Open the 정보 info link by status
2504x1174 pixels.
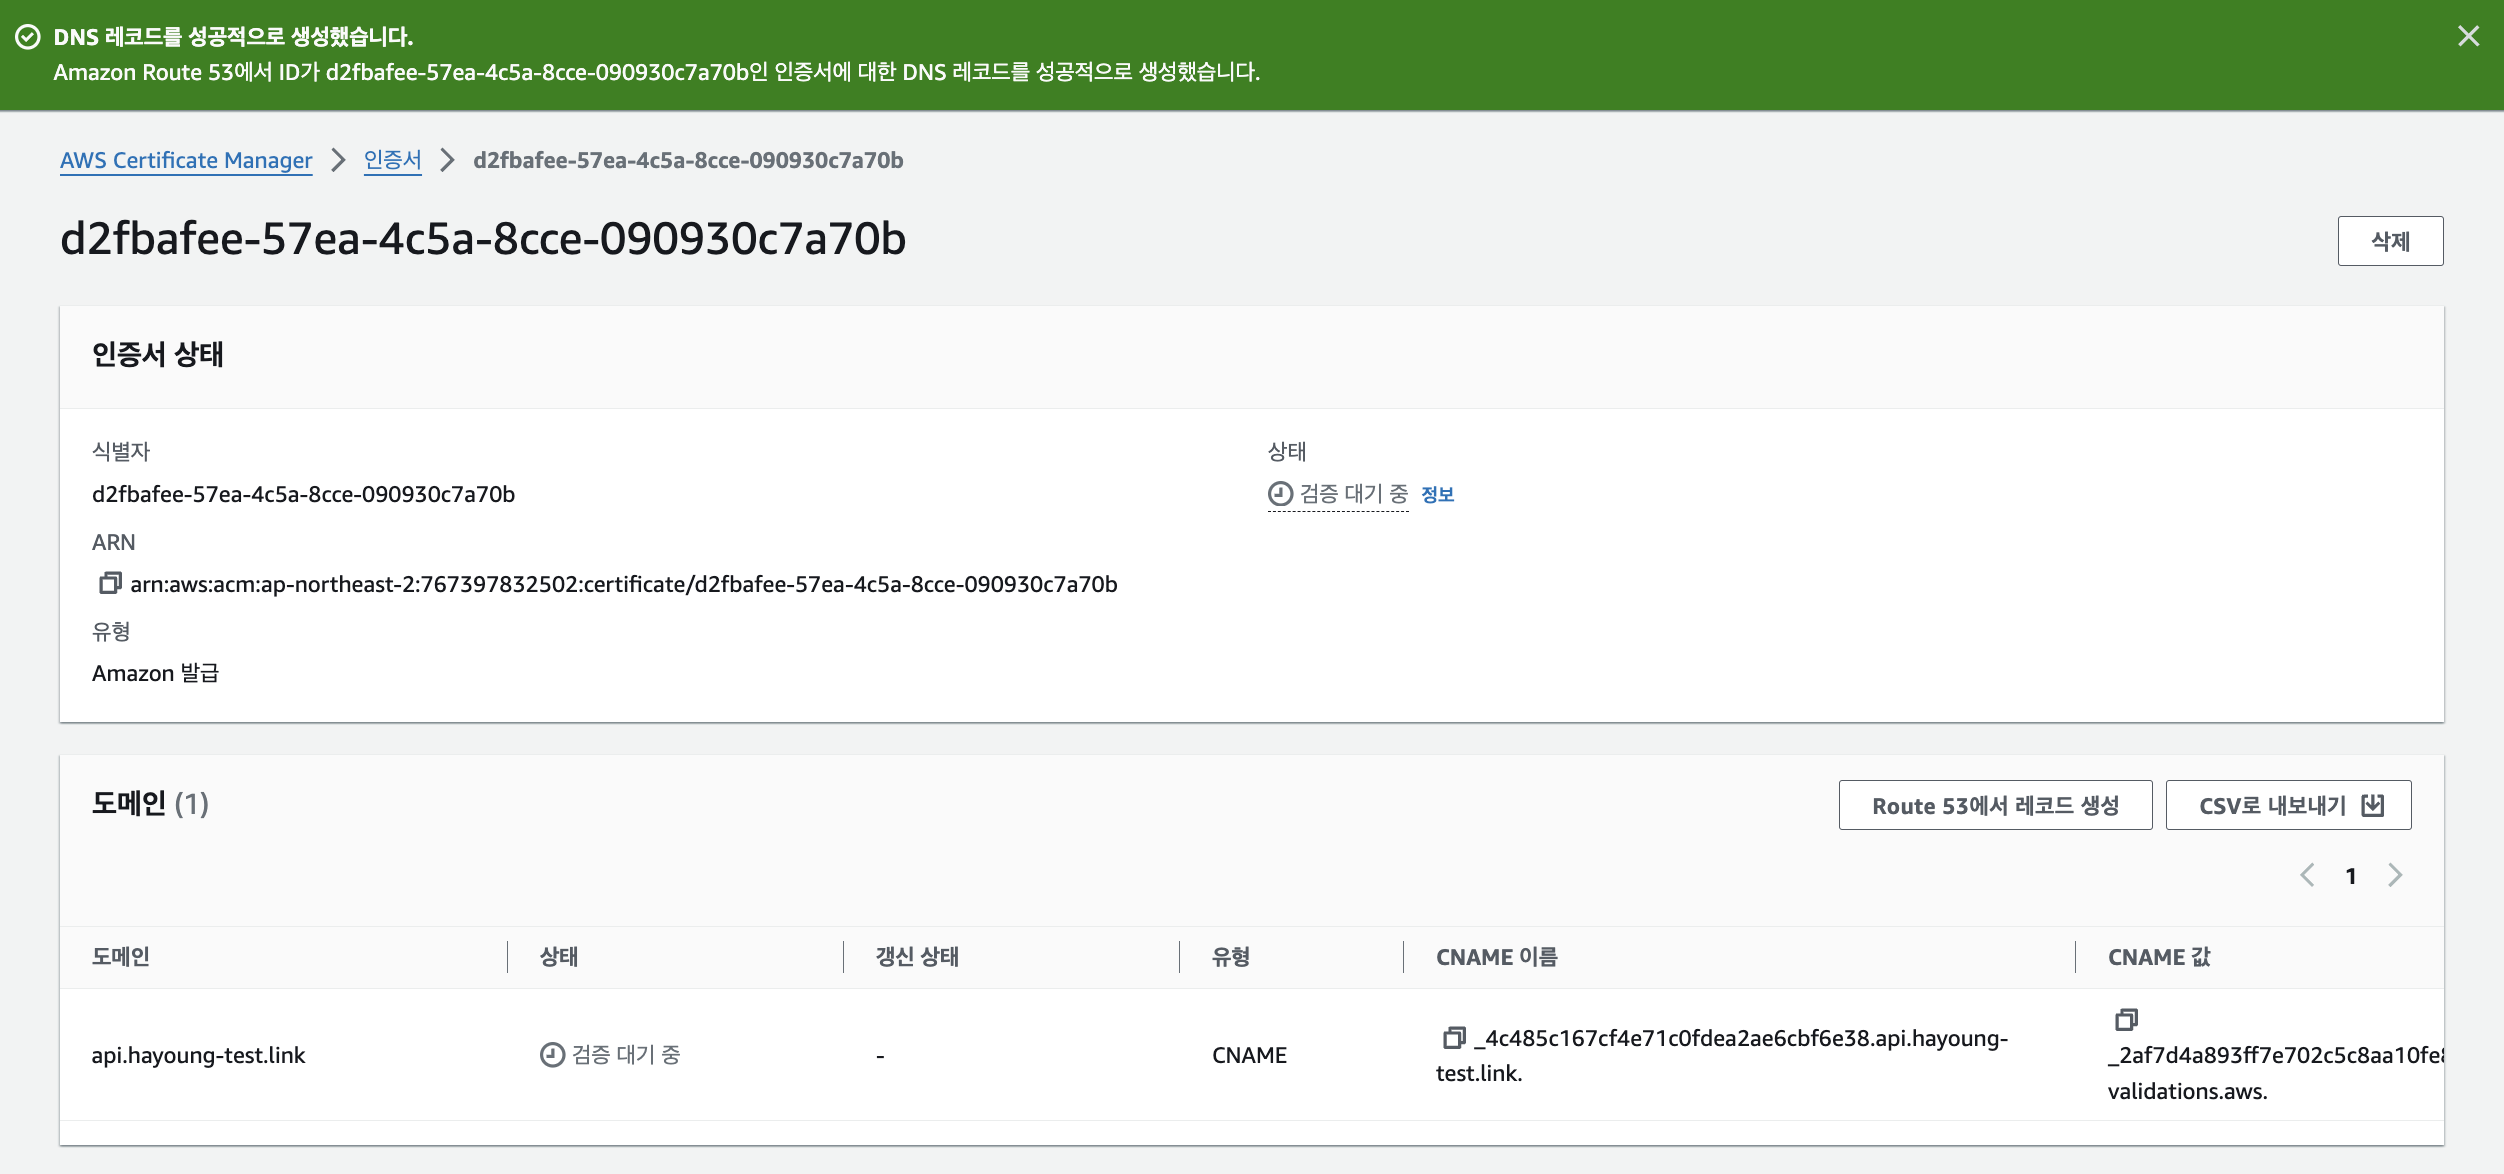[1437, 494]
